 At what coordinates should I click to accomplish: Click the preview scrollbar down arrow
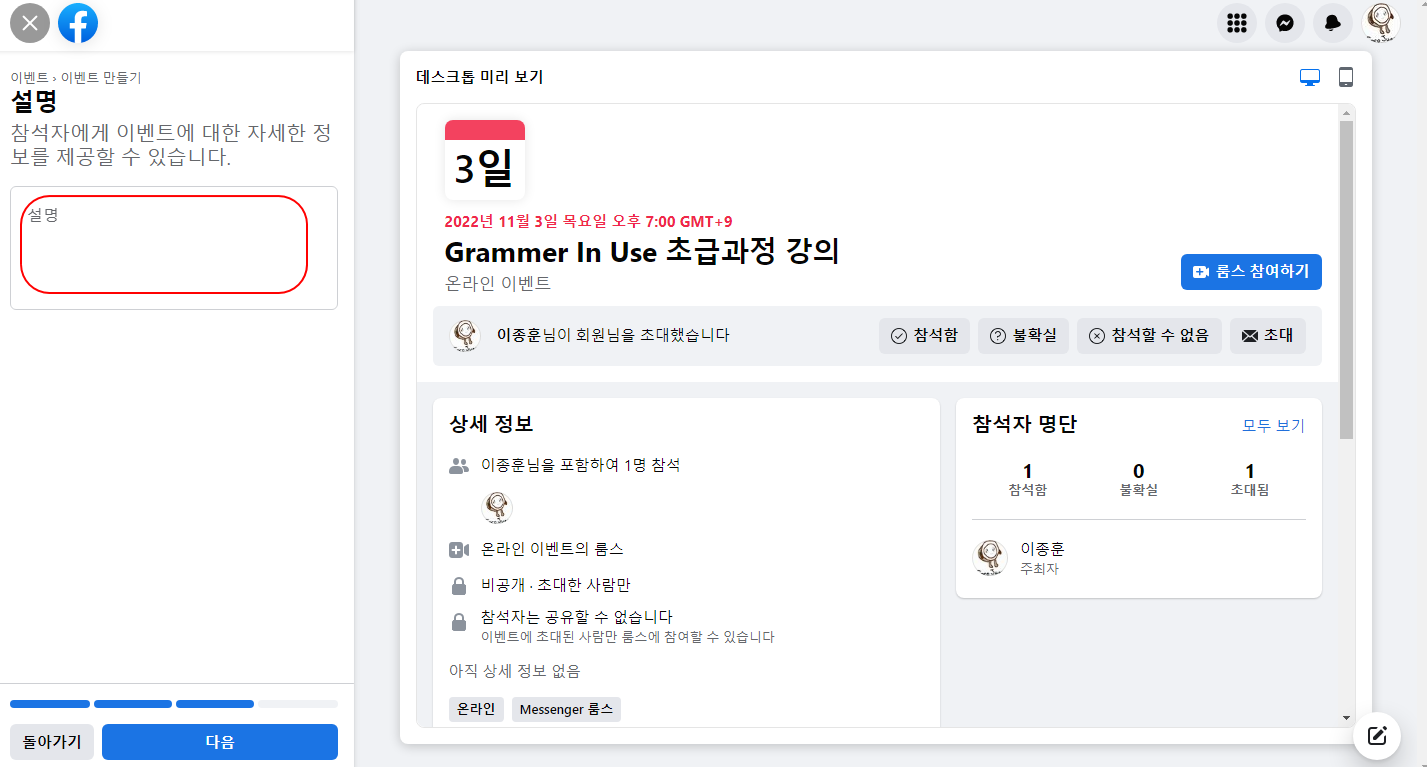pos(1346,717)
